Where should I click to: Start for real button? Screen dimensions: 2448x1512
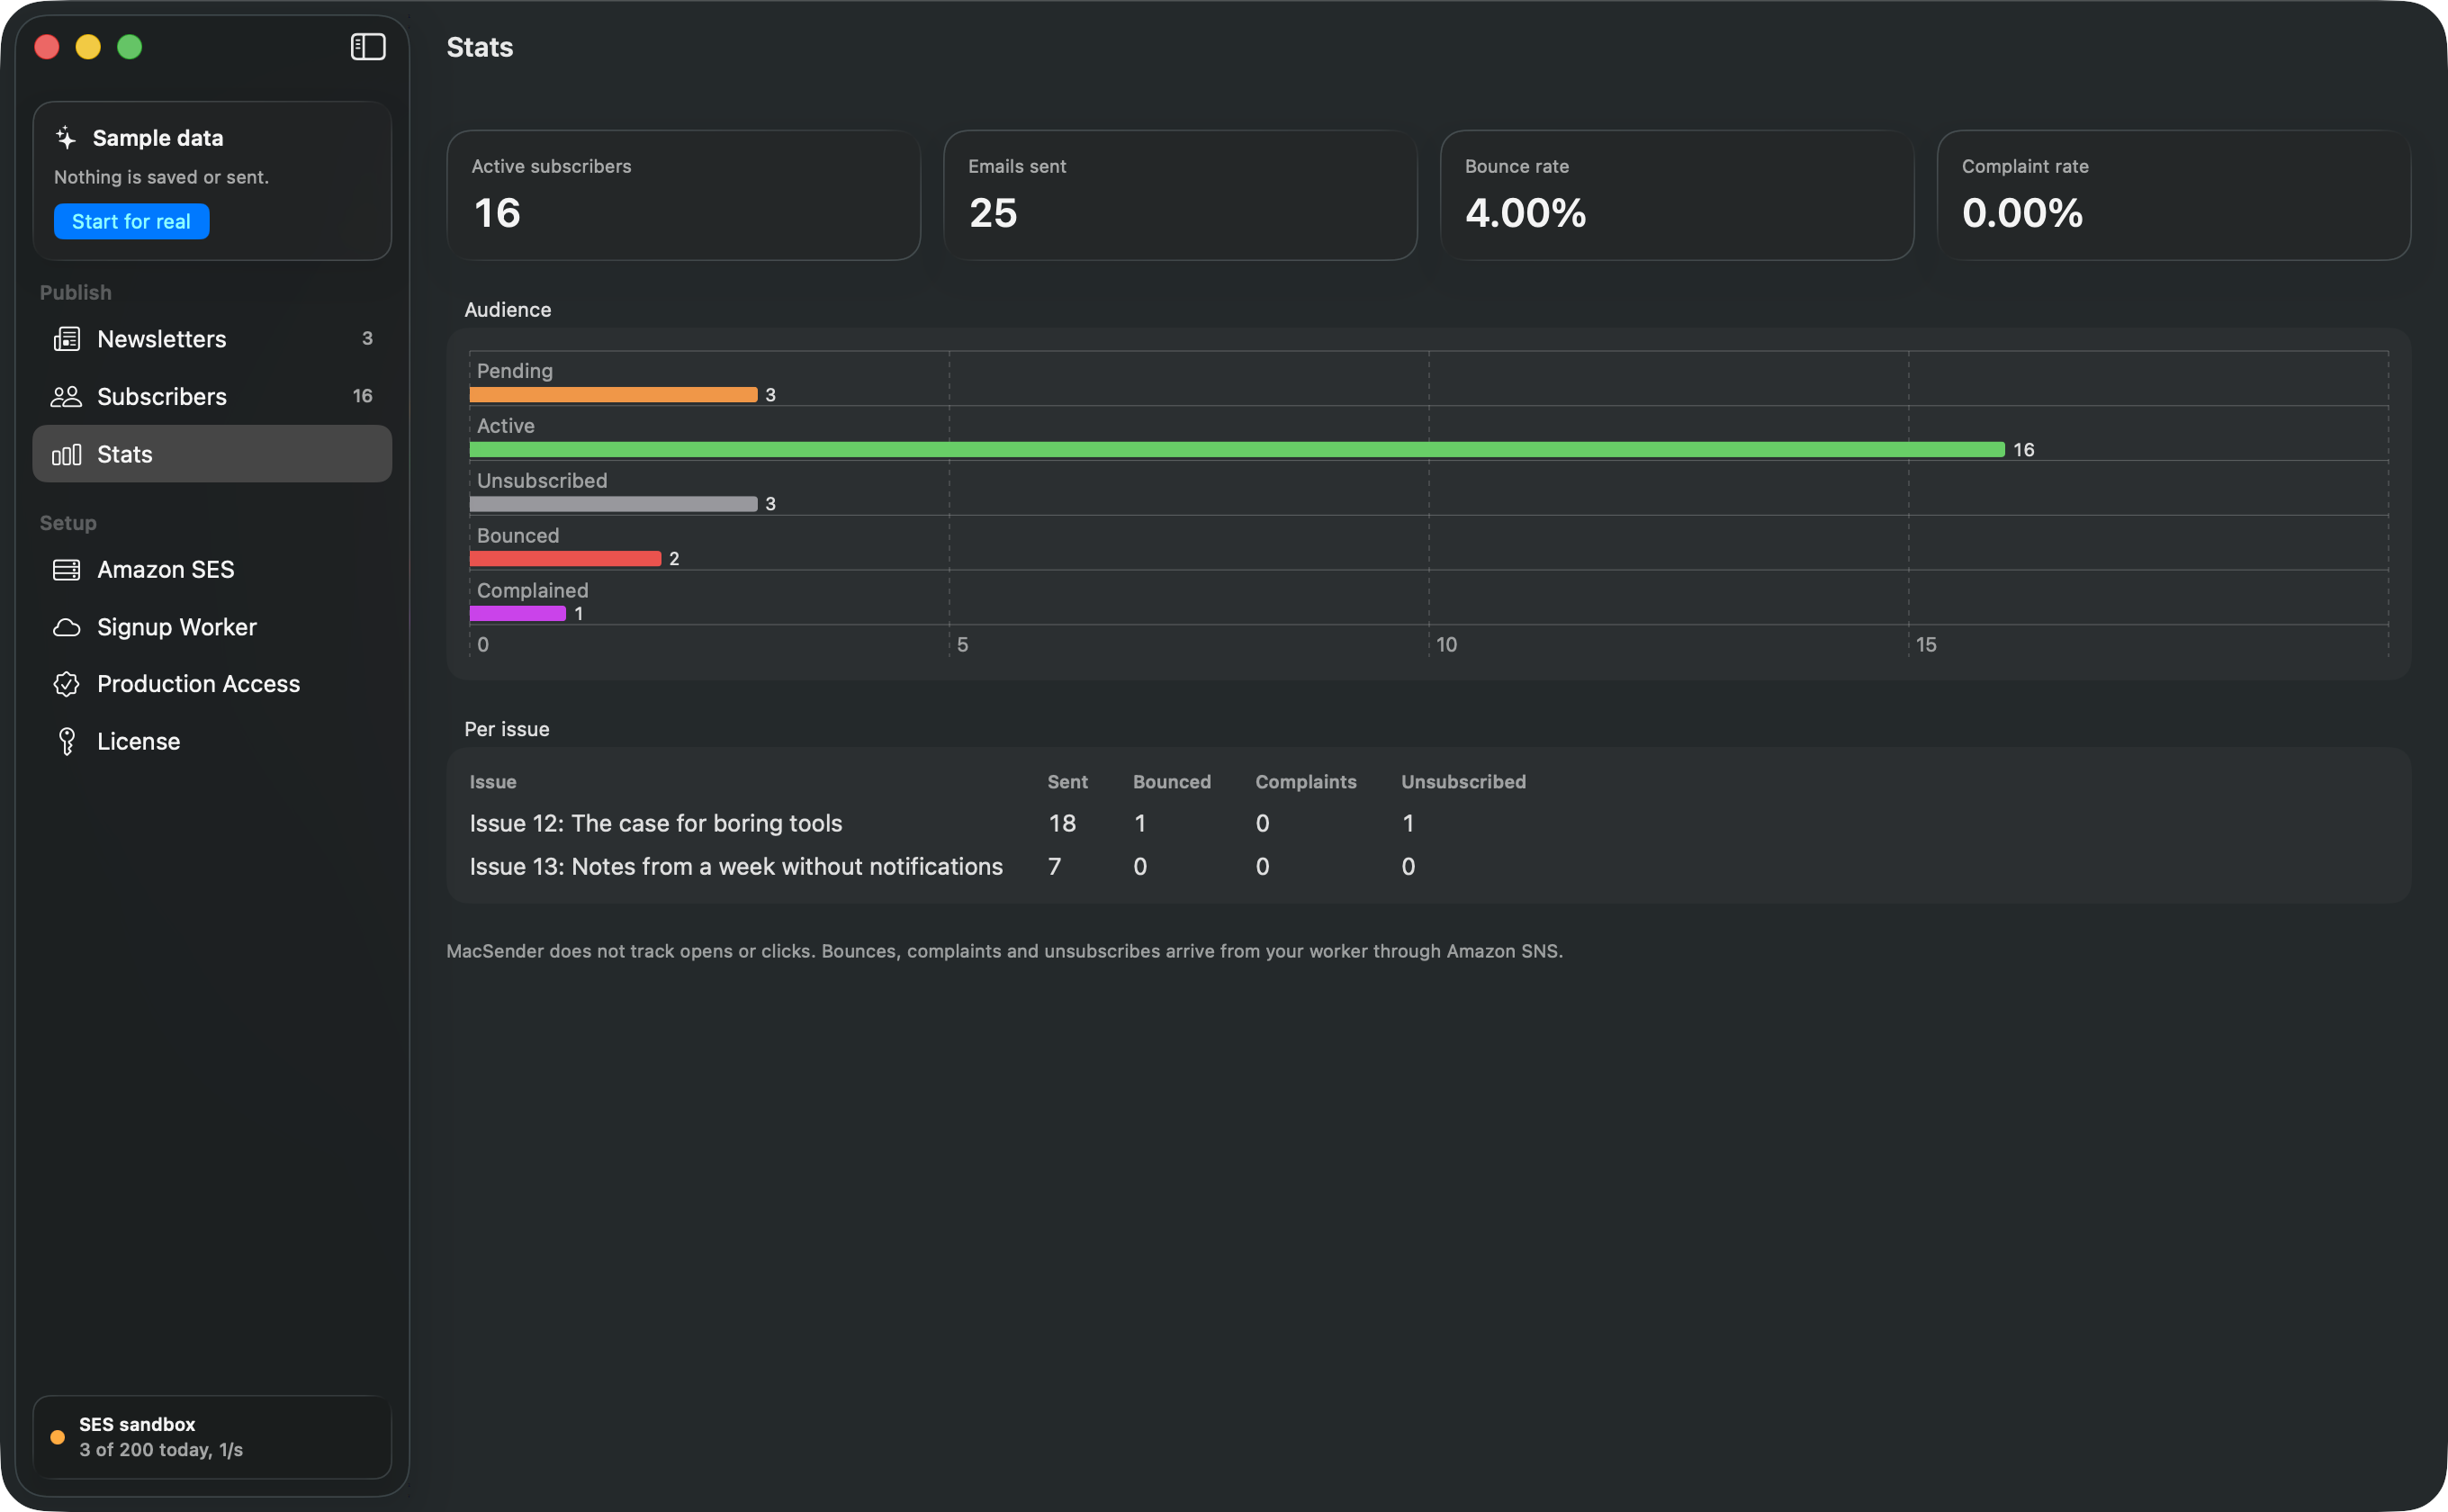[x=131, y=222]
